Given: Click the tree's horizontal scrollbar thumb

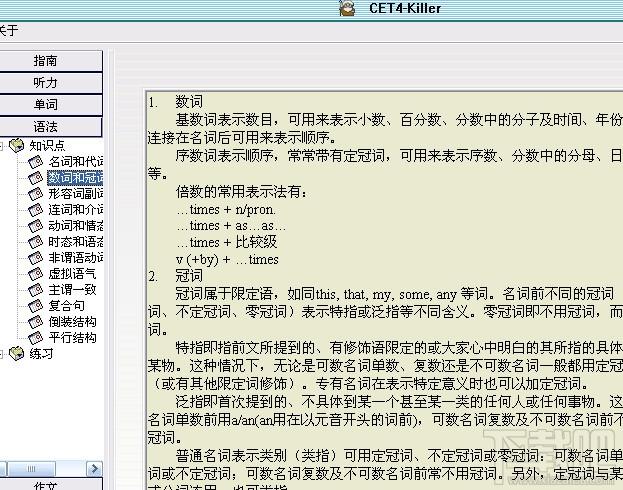Looking at the screenshot, I should [x=31, y=469].
